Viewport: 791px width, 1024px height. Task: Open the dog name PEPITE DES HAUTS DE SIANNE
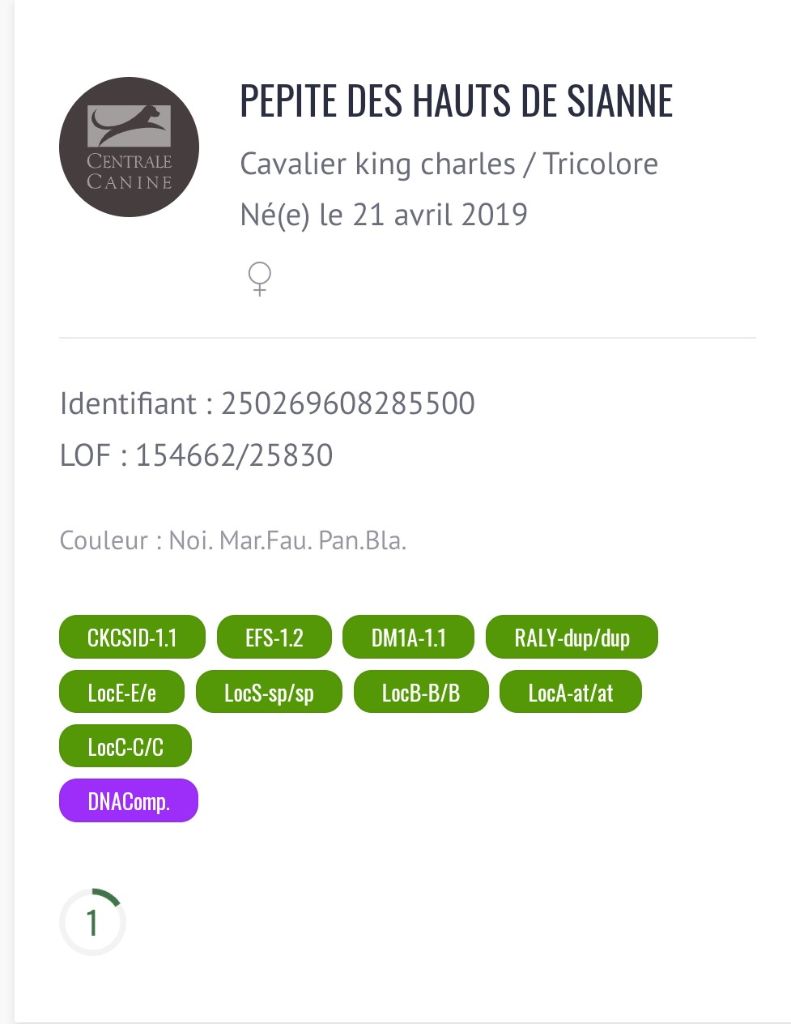[x=456, y=101]
